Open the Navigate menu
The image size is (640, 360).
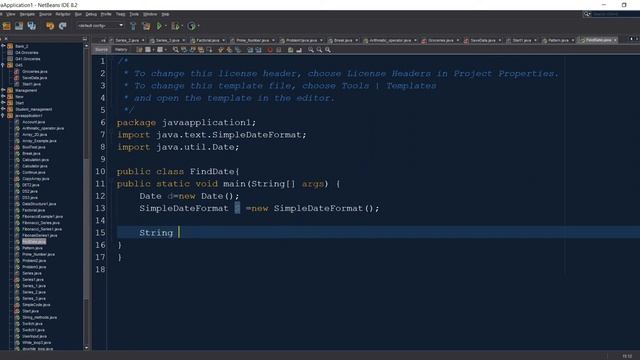[x=27, y=14]
